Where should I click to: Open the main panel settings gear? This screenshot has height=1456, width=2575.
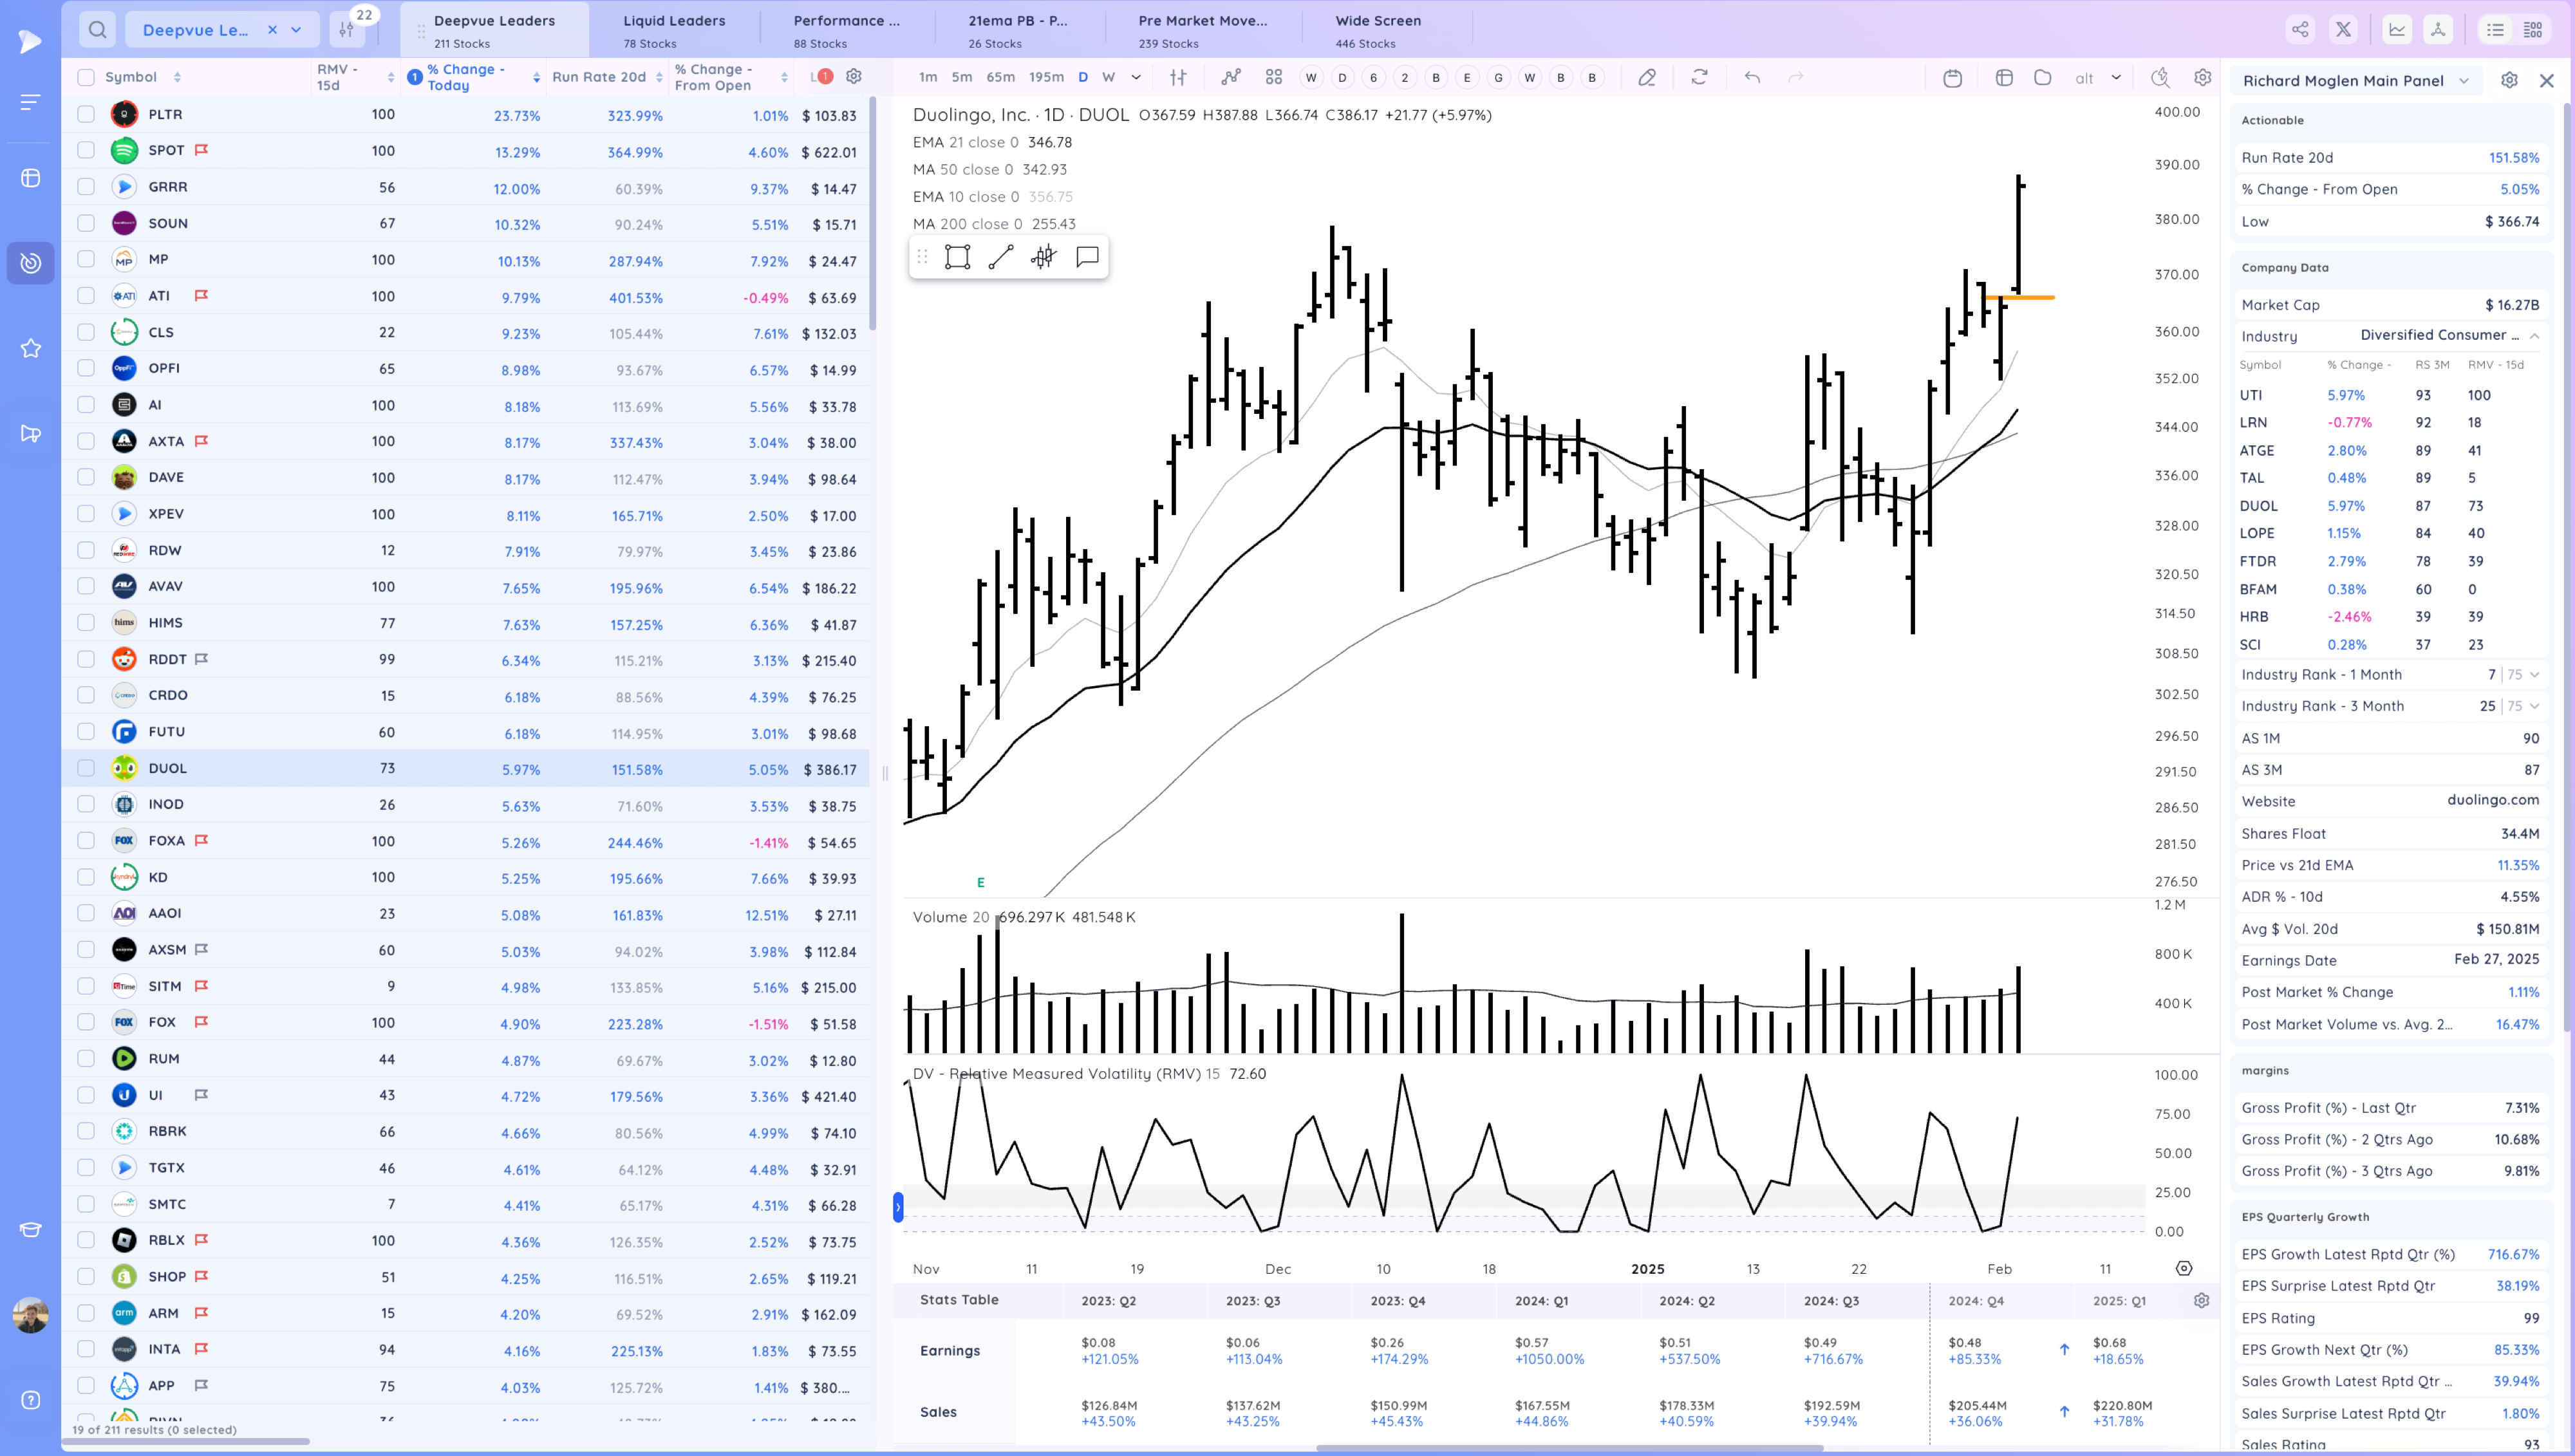[2509, 81]
